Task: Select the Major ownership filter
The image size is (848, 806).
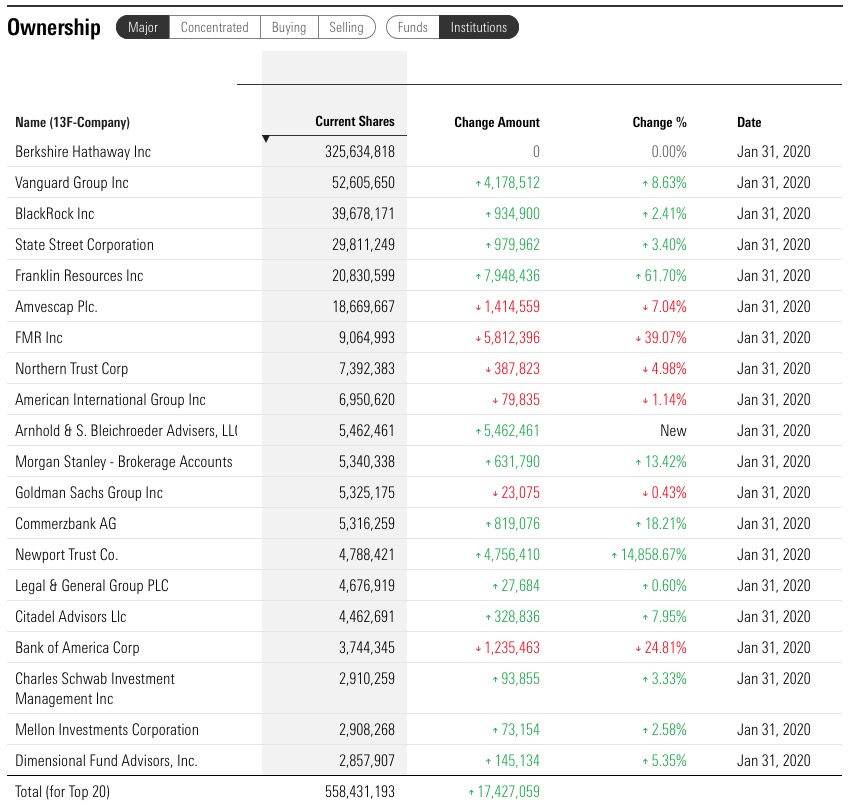Action: [143, 27]
